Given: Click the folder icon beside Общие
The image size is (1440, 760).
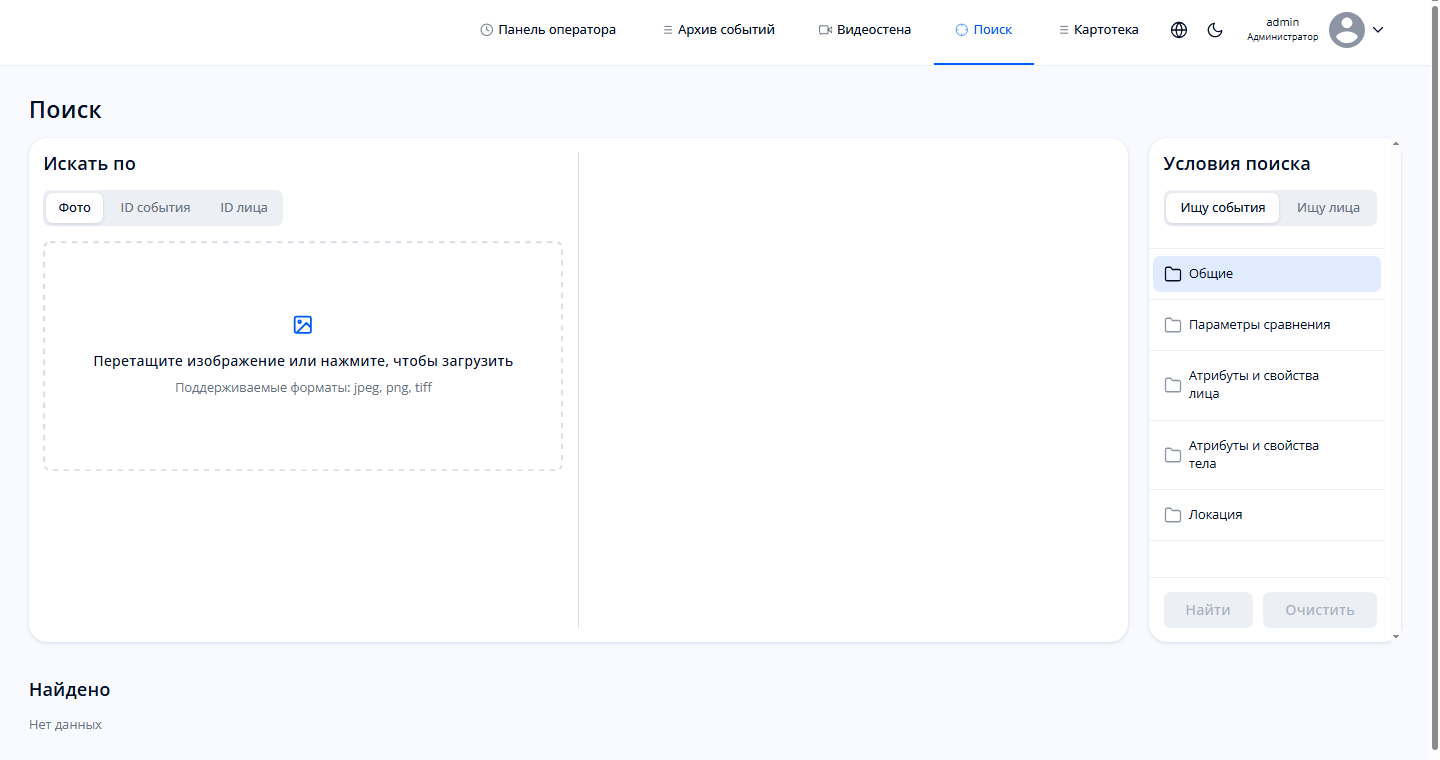Looking at the screenshot, I should click(1173, 274).
